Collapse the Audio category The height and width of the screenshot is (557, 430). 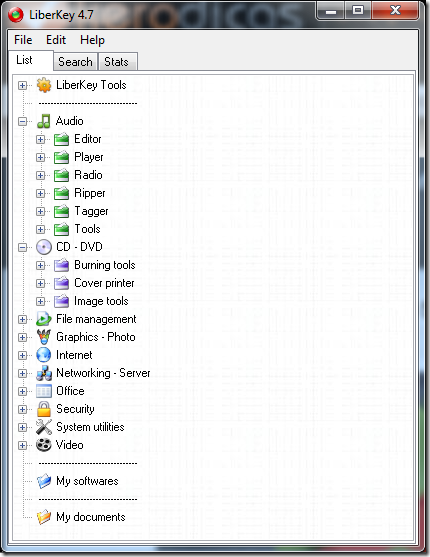[22, 121]
